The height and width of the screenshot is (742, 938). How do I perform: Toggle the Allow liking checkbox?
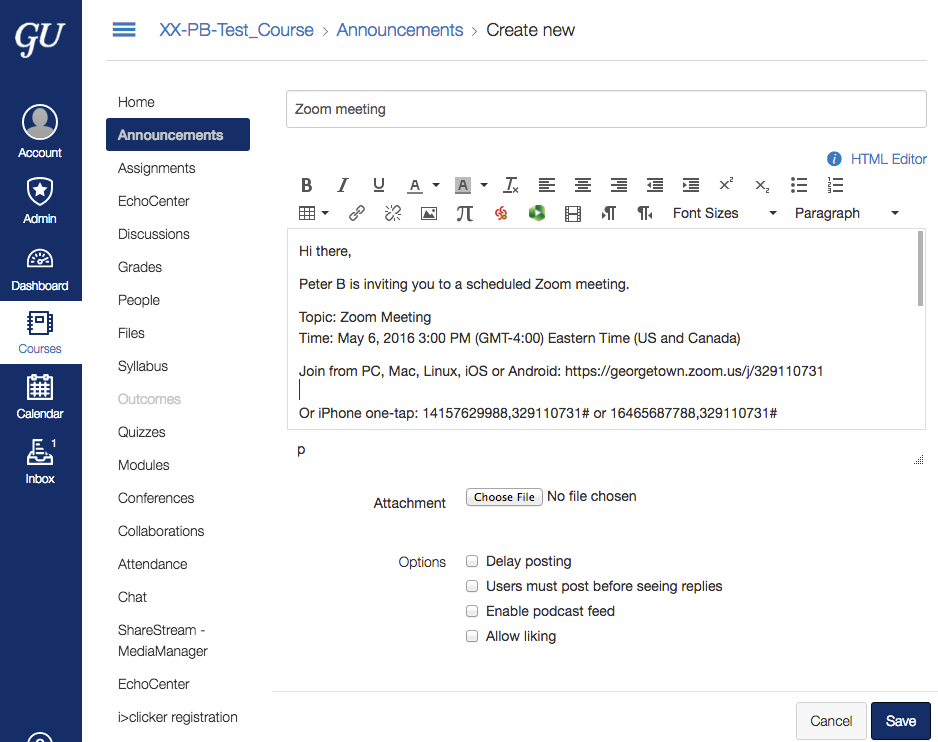pyautogui.click(x=472, y=636)
